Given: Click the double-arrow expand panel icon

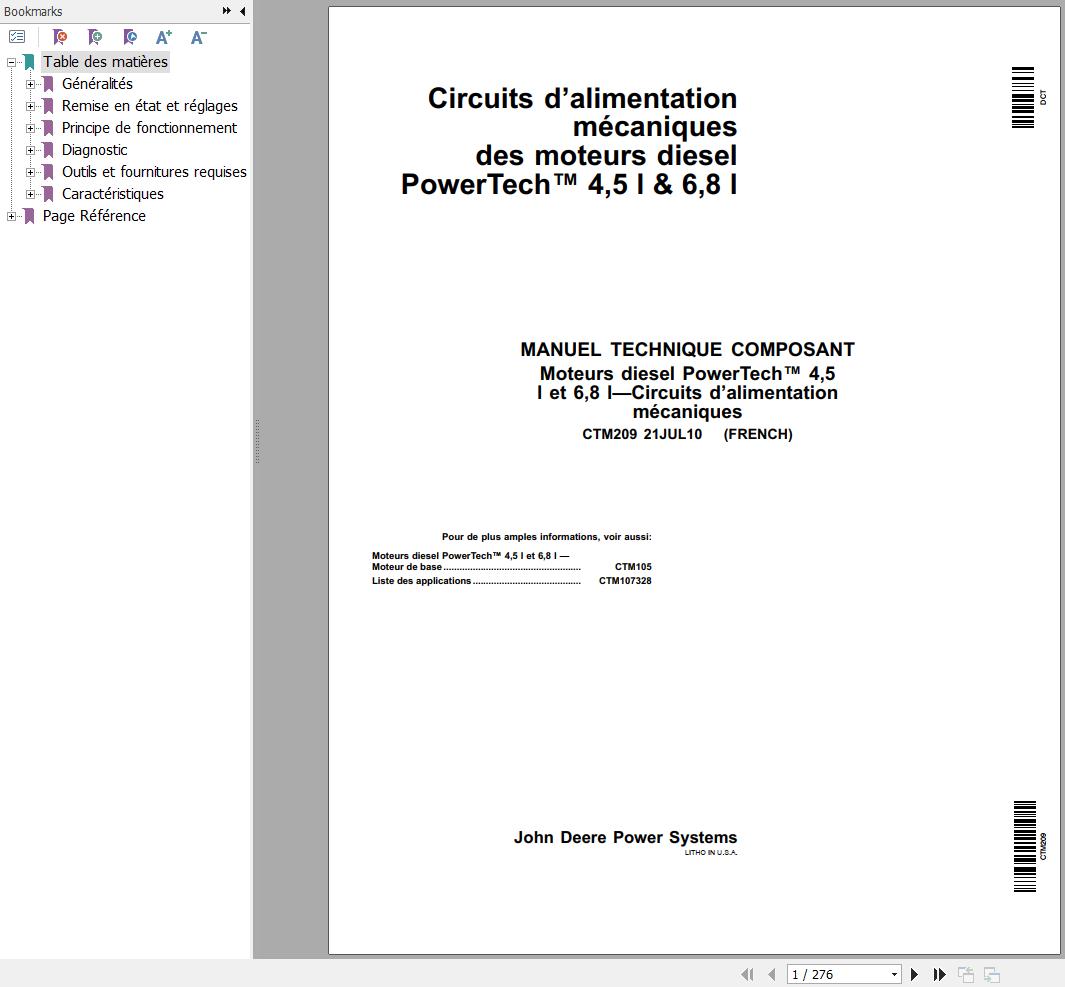Looking at the screenshot, I should pyautogui.click(x=227, y=11).
